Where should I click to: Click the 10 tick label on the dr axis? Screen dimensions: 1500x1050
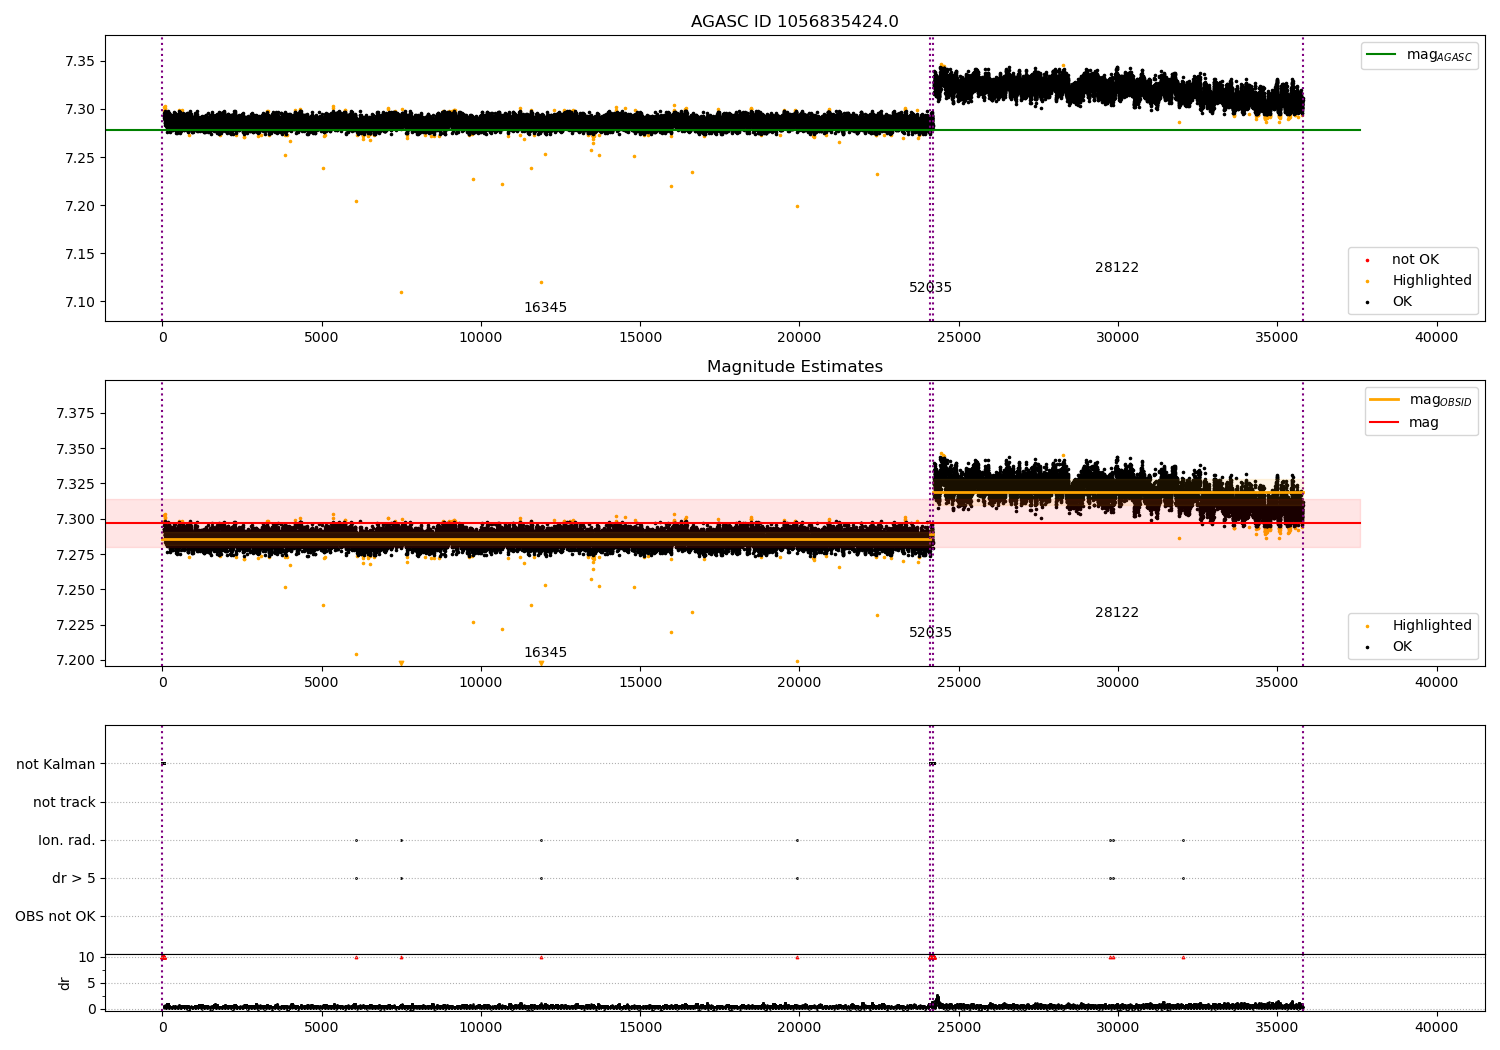click(87, 957)
